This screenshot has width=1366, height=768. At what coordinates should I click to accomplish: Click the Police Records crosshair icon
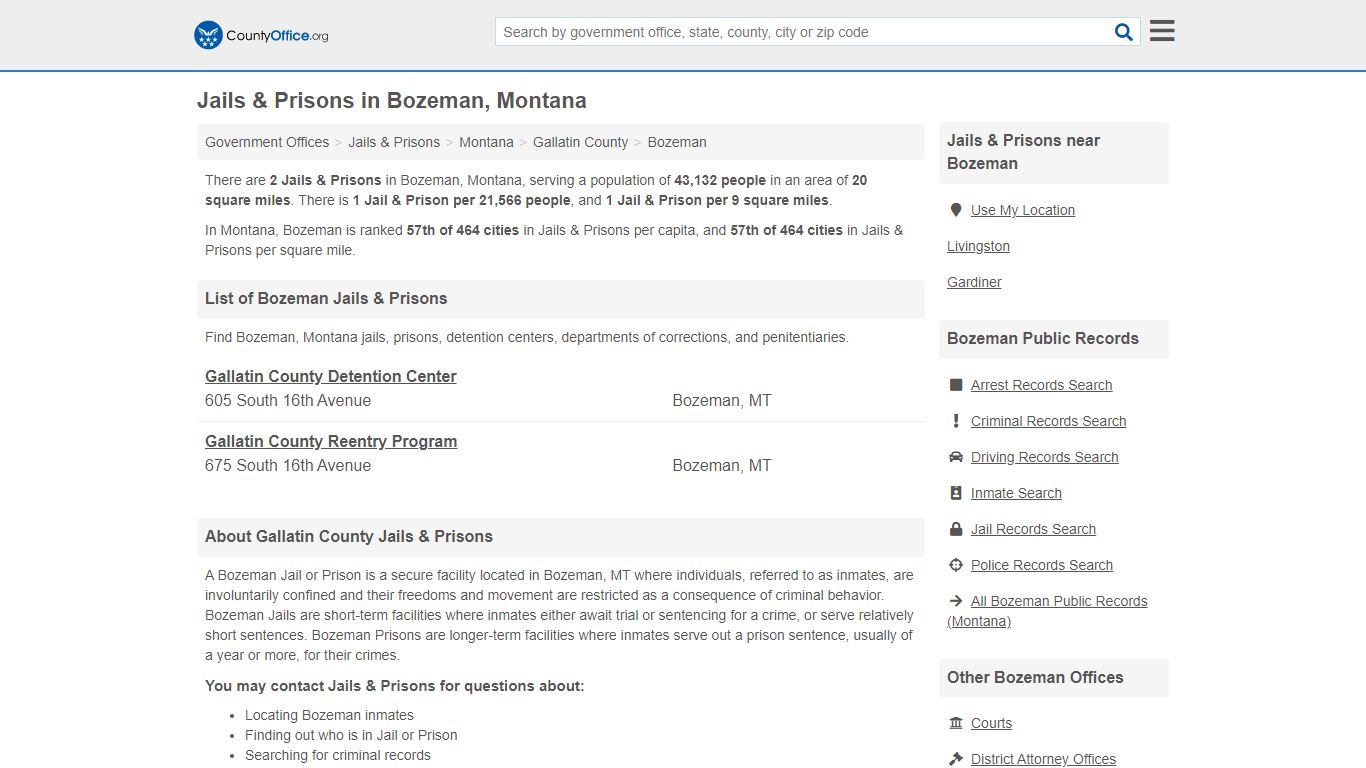coord(956,565)
